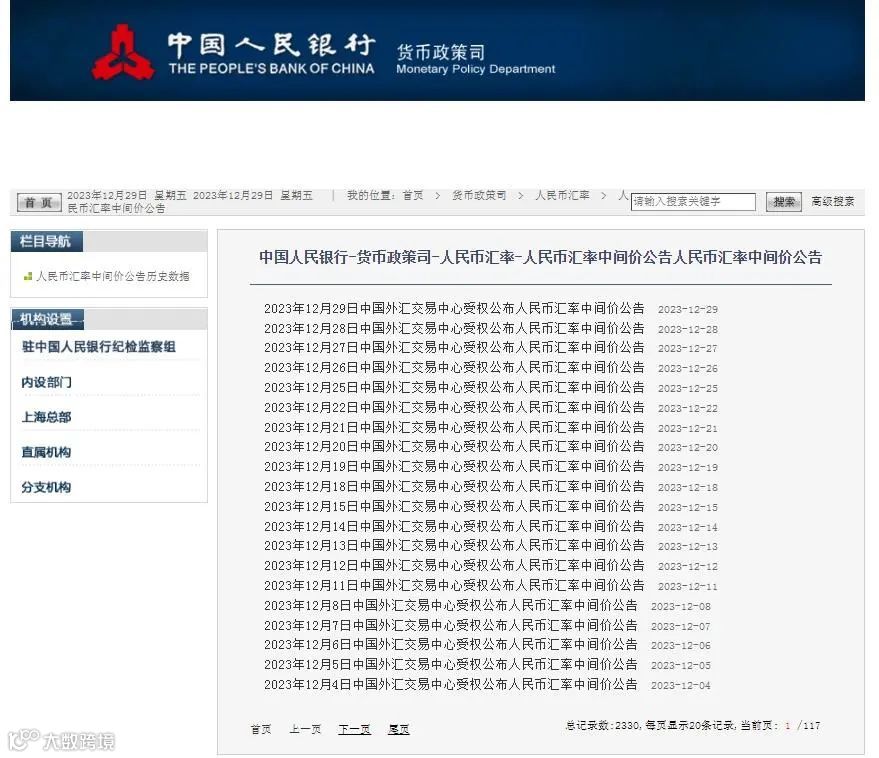Click the 上一页 previous page link
Image resolution: width=879 pixels, height=758 pixels.
pos(305,729)
